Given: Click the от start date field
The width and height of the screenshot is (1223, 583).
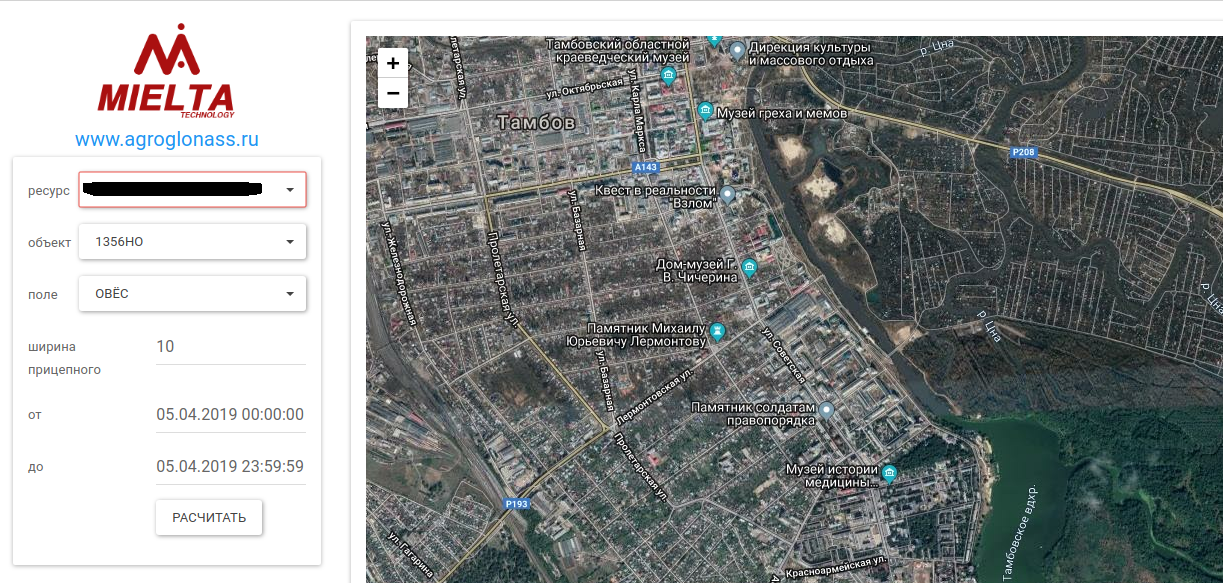Looking at the screenshot, I should point(230,415).
